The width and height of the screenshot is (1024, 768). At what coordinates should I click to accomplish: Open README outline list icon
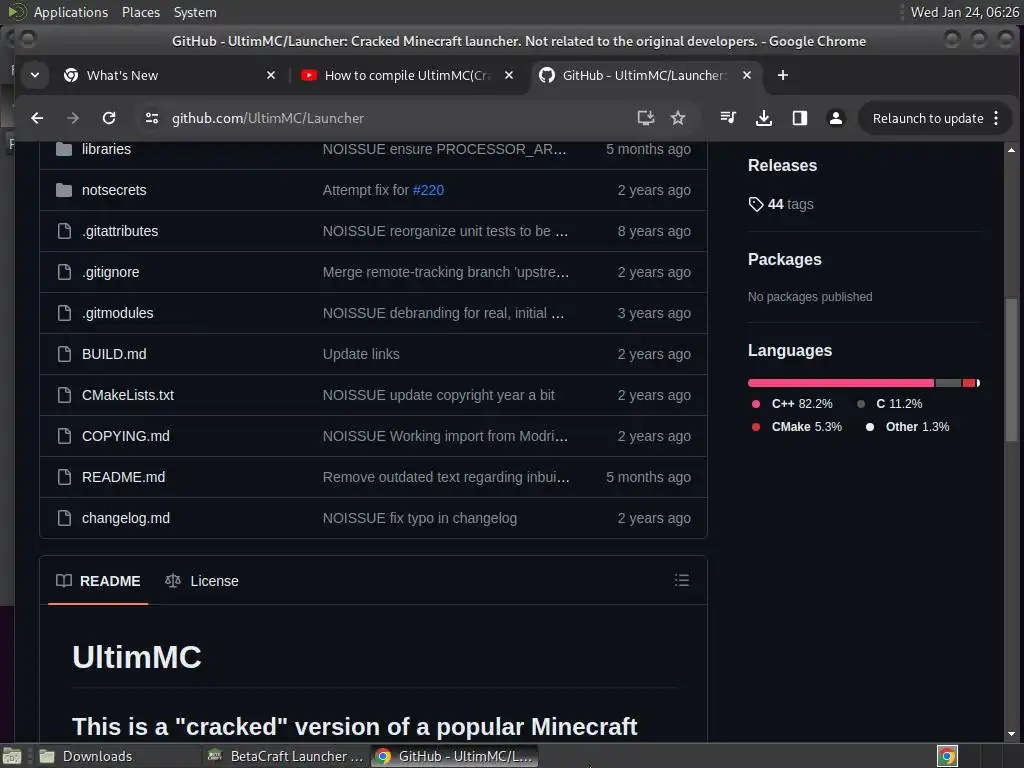pyautogui.click(x=682, y=580)
